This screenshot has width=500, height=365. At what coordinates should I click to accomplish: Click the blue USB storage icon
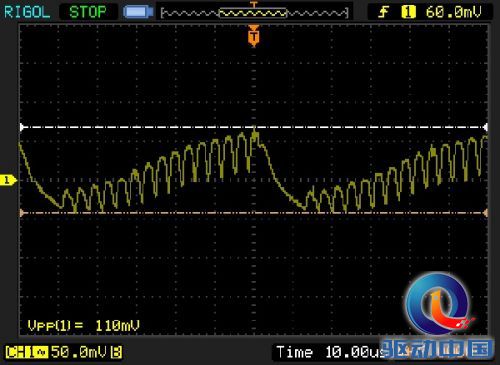(x=138, y=12)
